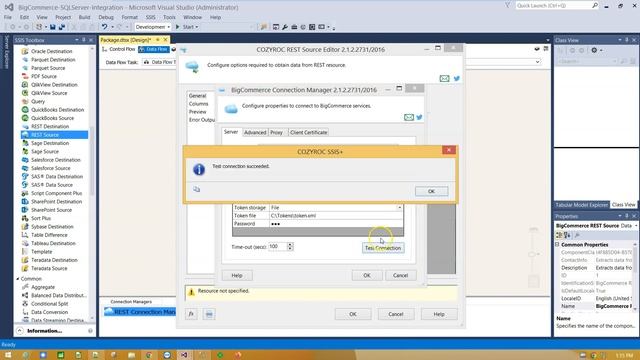Screen dimensions: 640x360
Task: Select General page in the REST Source Editor
Action: coord(198,96)
